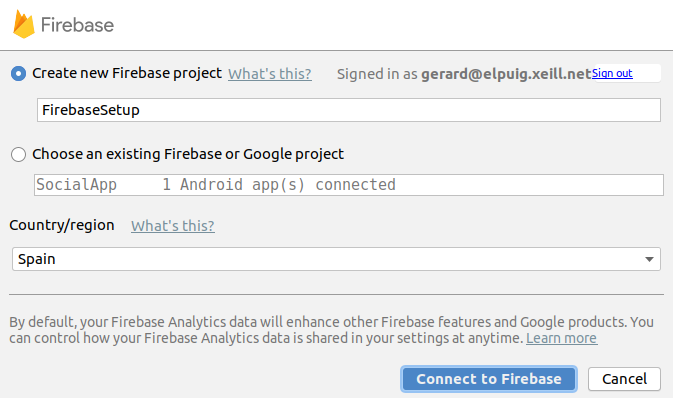The width and height of the screenshot is (673, 398).
Task: Open What's this? beside Create new project
Action: [270, 74]
